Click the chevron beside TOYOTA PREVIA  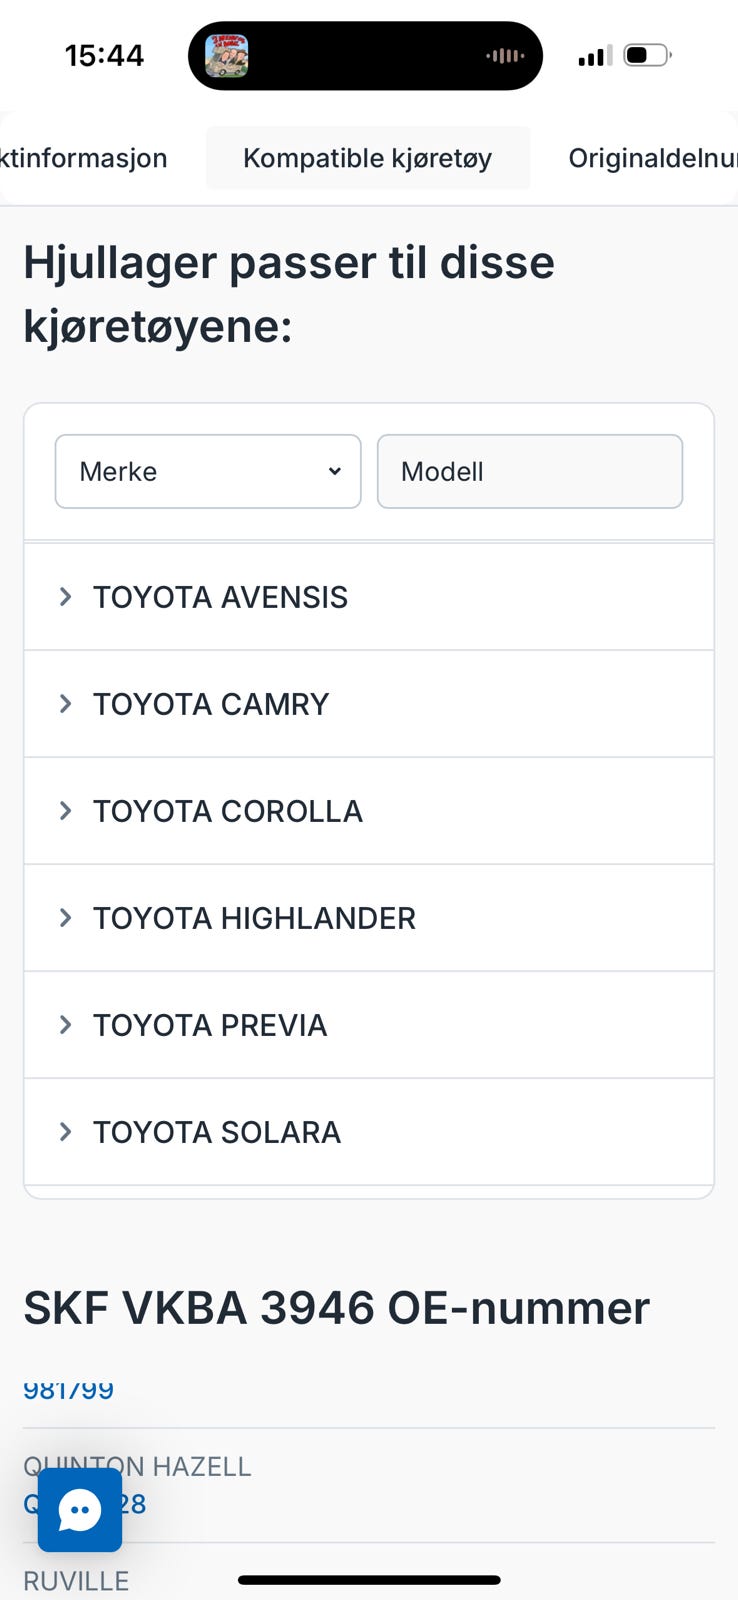[x=66, y=1025]
